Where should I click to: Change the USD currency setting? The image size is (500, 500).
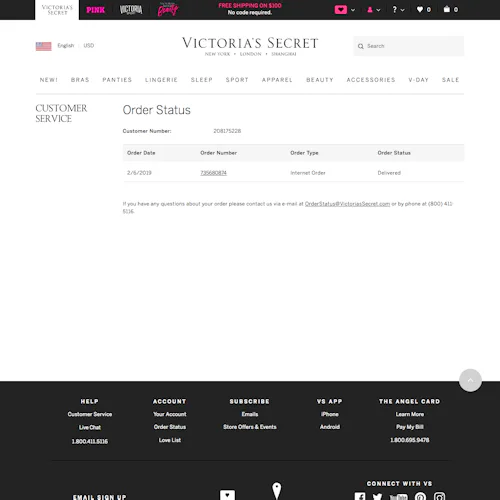89,45
